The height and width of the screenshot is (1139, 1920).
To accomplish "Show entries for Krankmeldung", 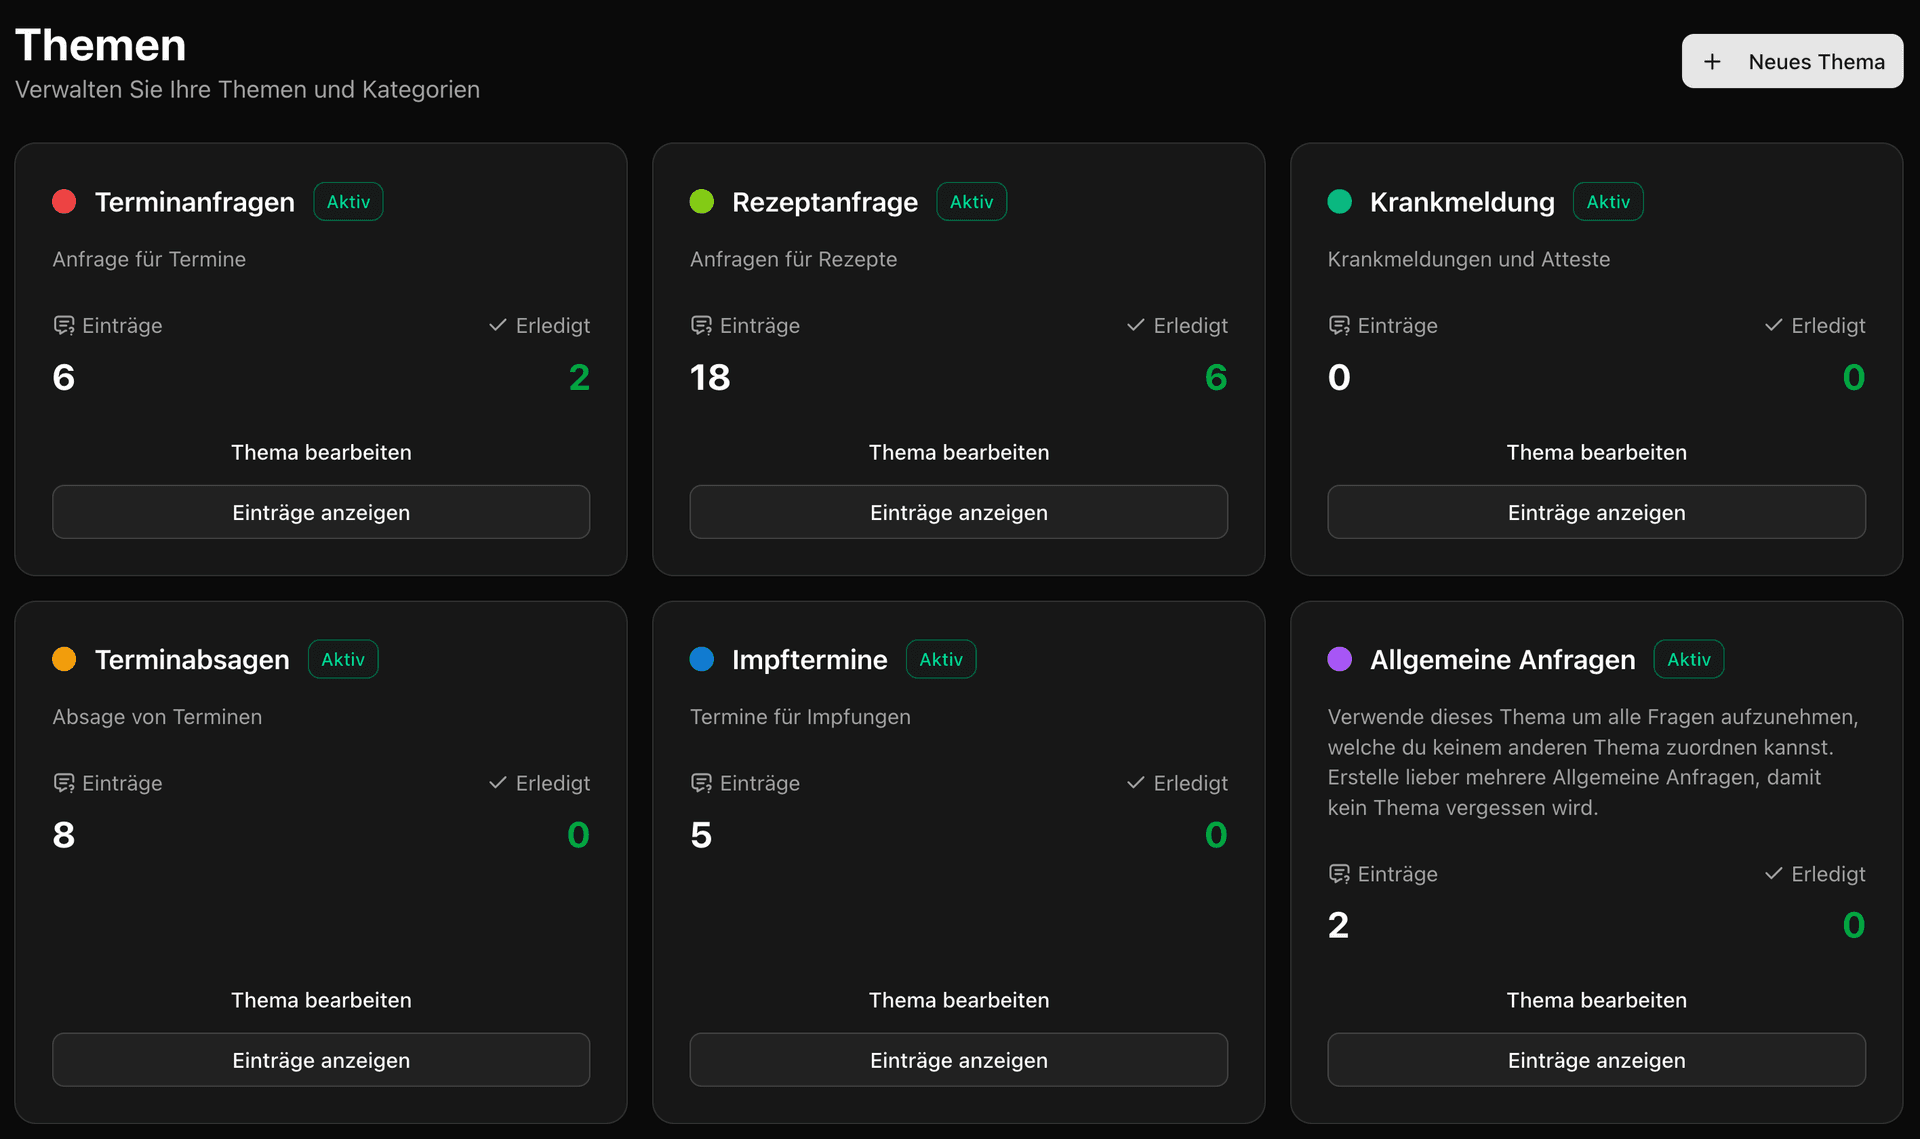I will 1596,512.
